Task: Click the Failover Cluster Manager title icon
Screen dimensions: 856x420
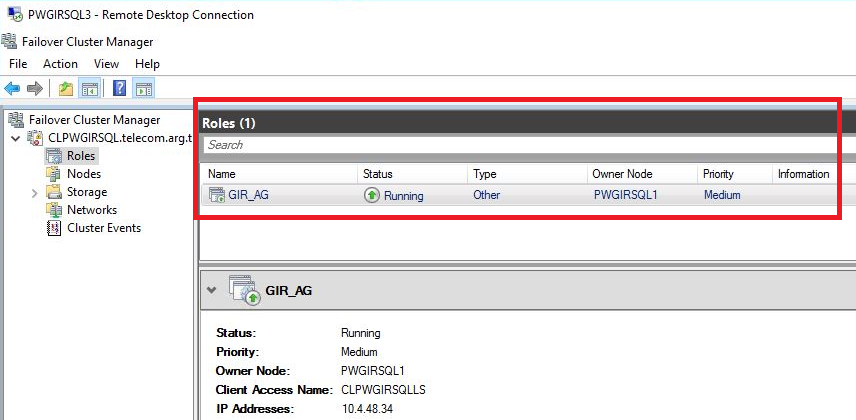Action: 9,42
